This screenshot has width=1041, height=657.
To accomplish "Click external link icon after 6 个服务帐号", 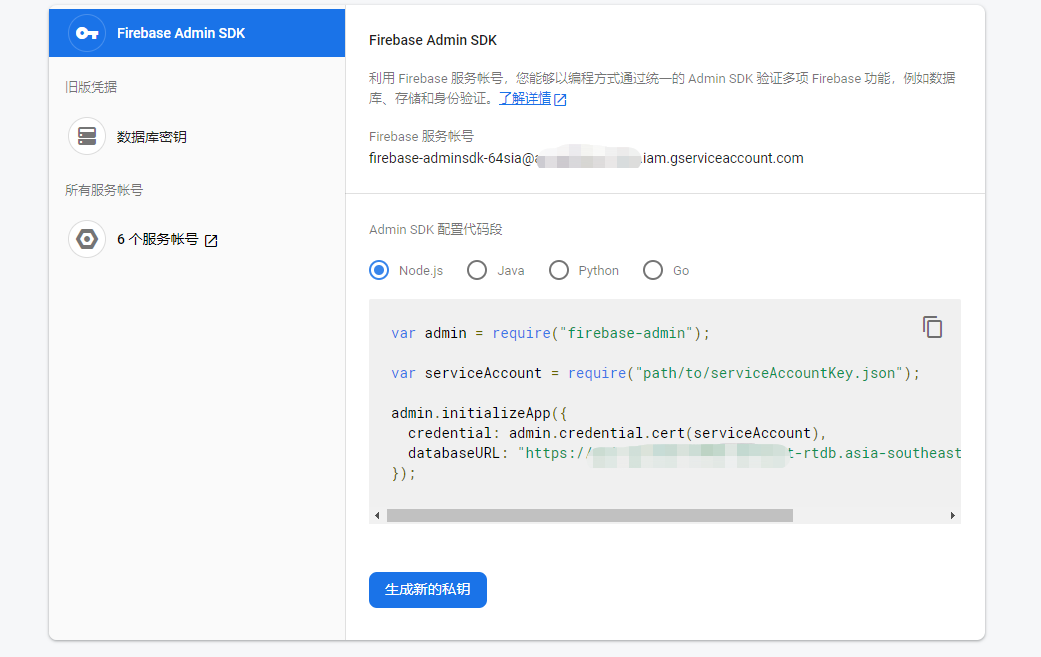I will tap(211, 241).
